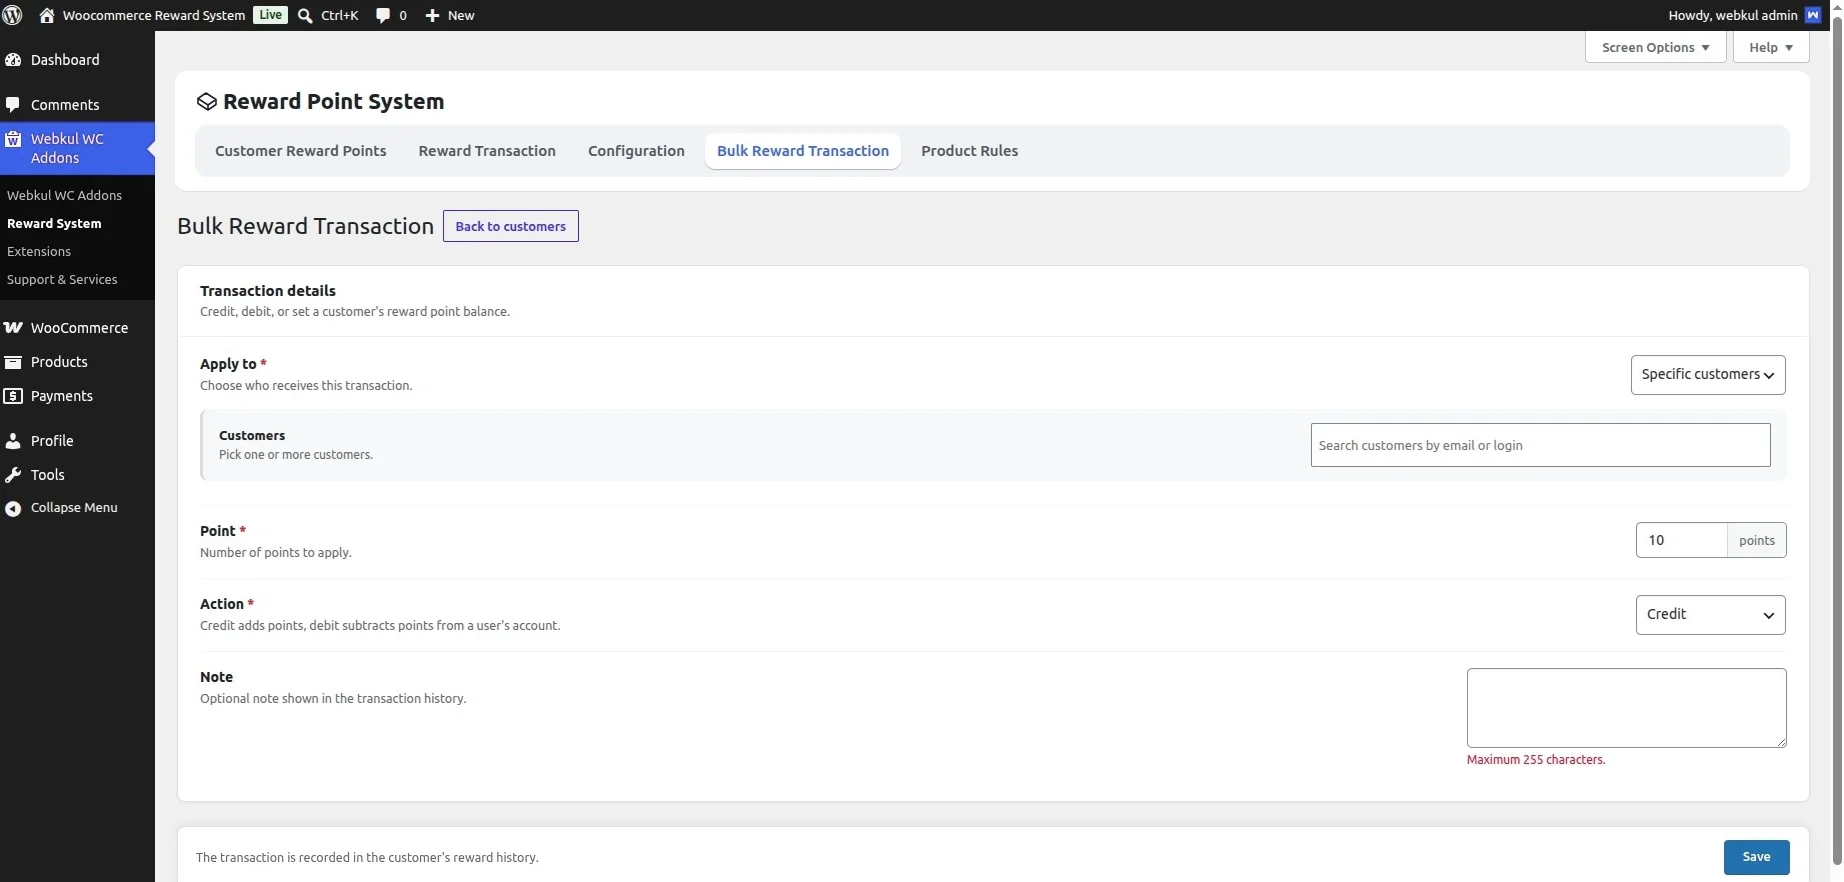Expand the Screen Options panel
This screenshot has height=882, width=1844.
tap(1655, 47)
